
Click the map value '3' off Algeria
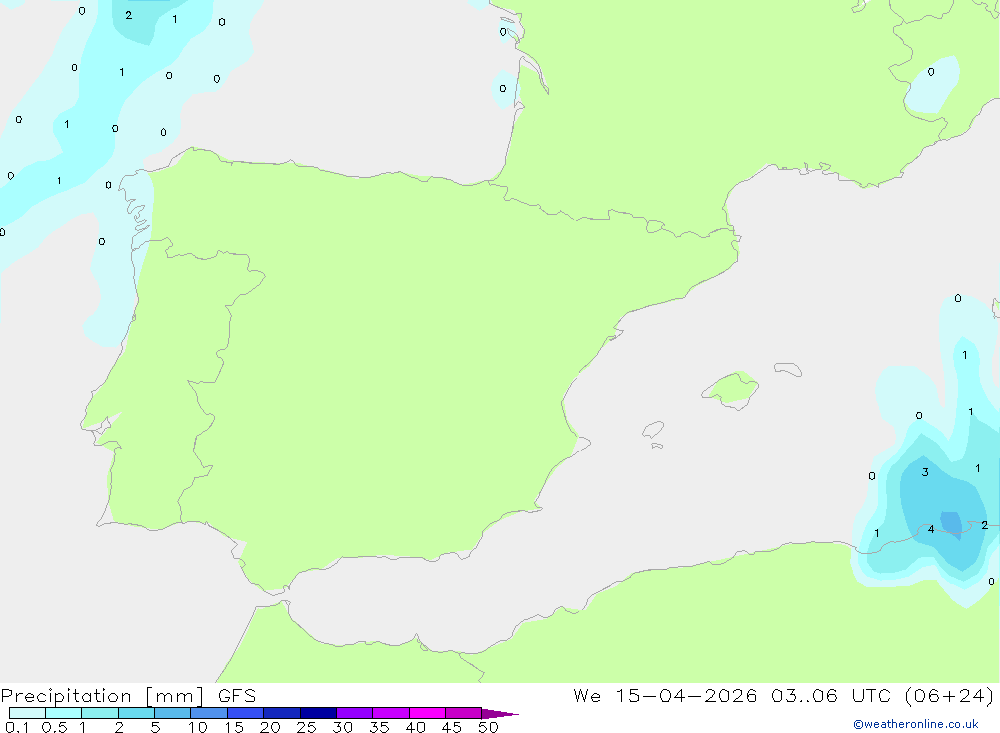click(x=925, y=472)
